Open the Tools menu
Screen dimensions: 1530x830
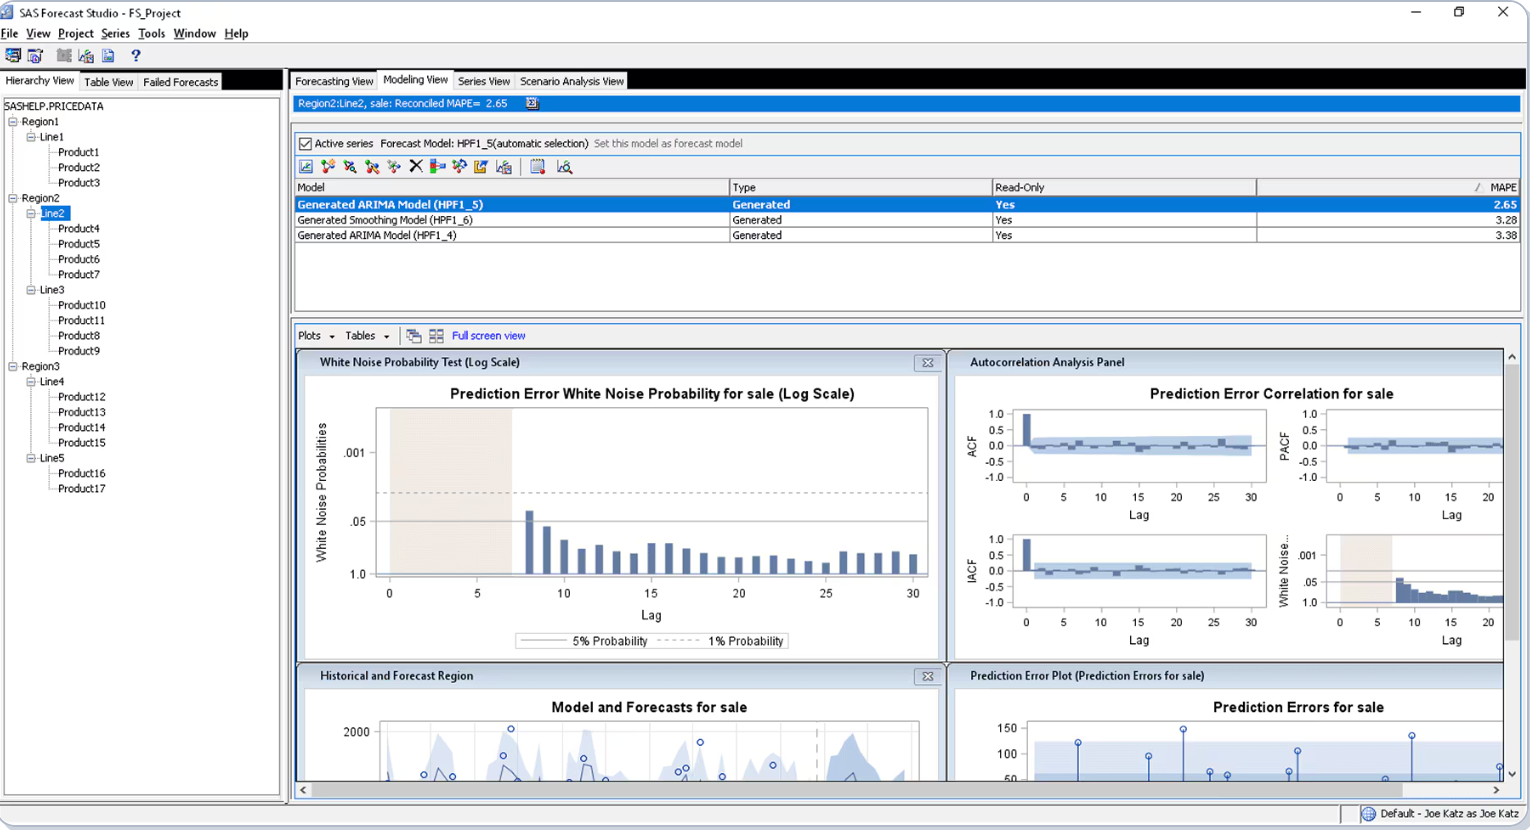(x=151, y=33)
